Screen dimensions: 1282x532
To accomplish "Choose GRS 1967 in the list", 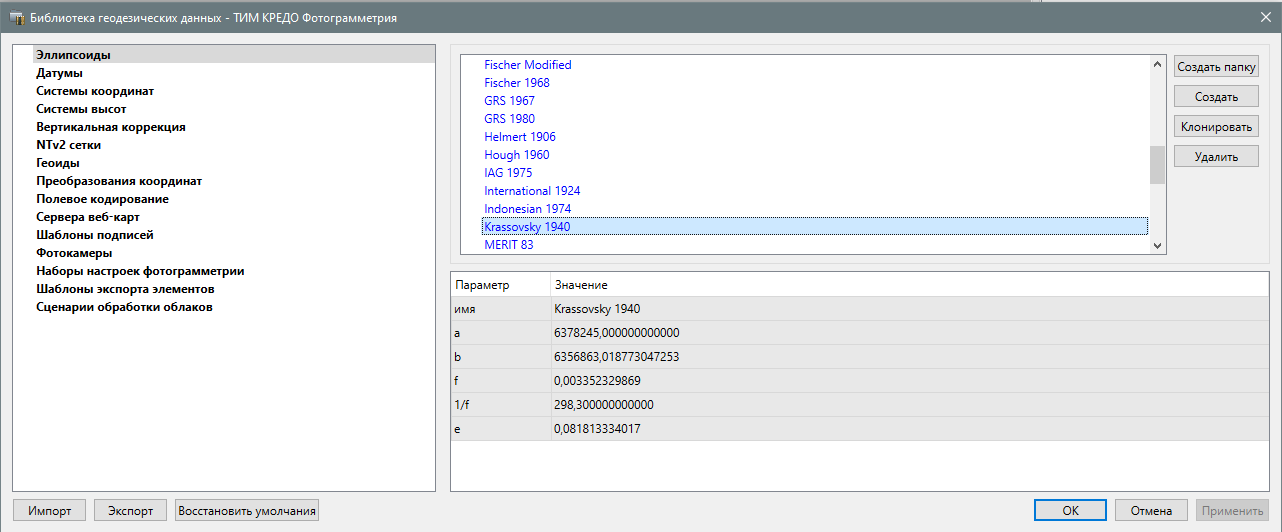I will 509,101.
